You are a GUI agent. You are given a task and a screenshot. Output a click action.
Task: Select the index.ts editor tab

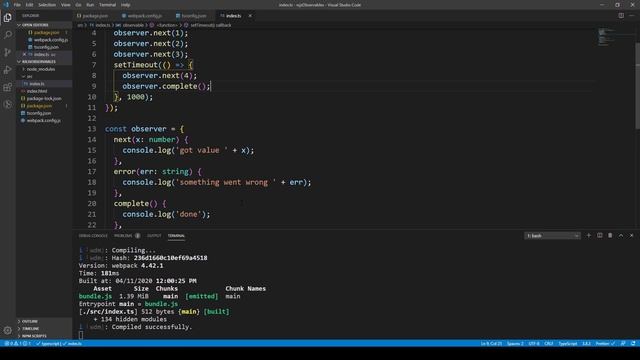[233, 16]
